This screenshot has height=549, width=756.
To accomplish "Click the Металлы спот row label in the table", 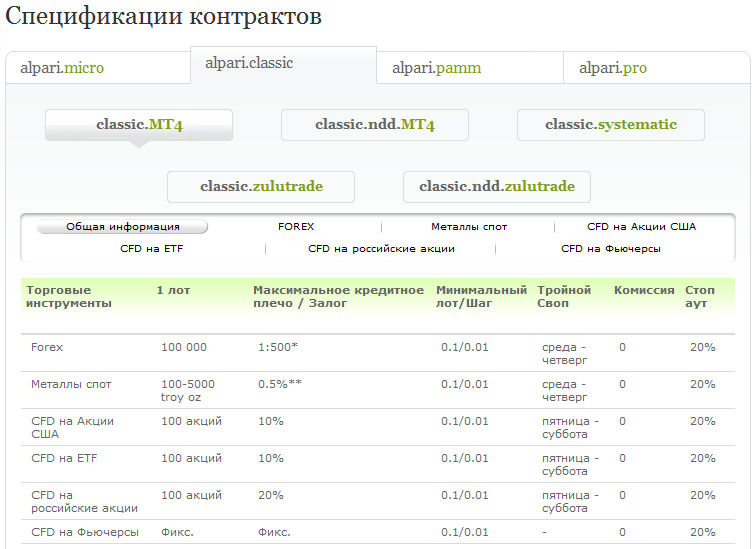I will pos(71,384).
